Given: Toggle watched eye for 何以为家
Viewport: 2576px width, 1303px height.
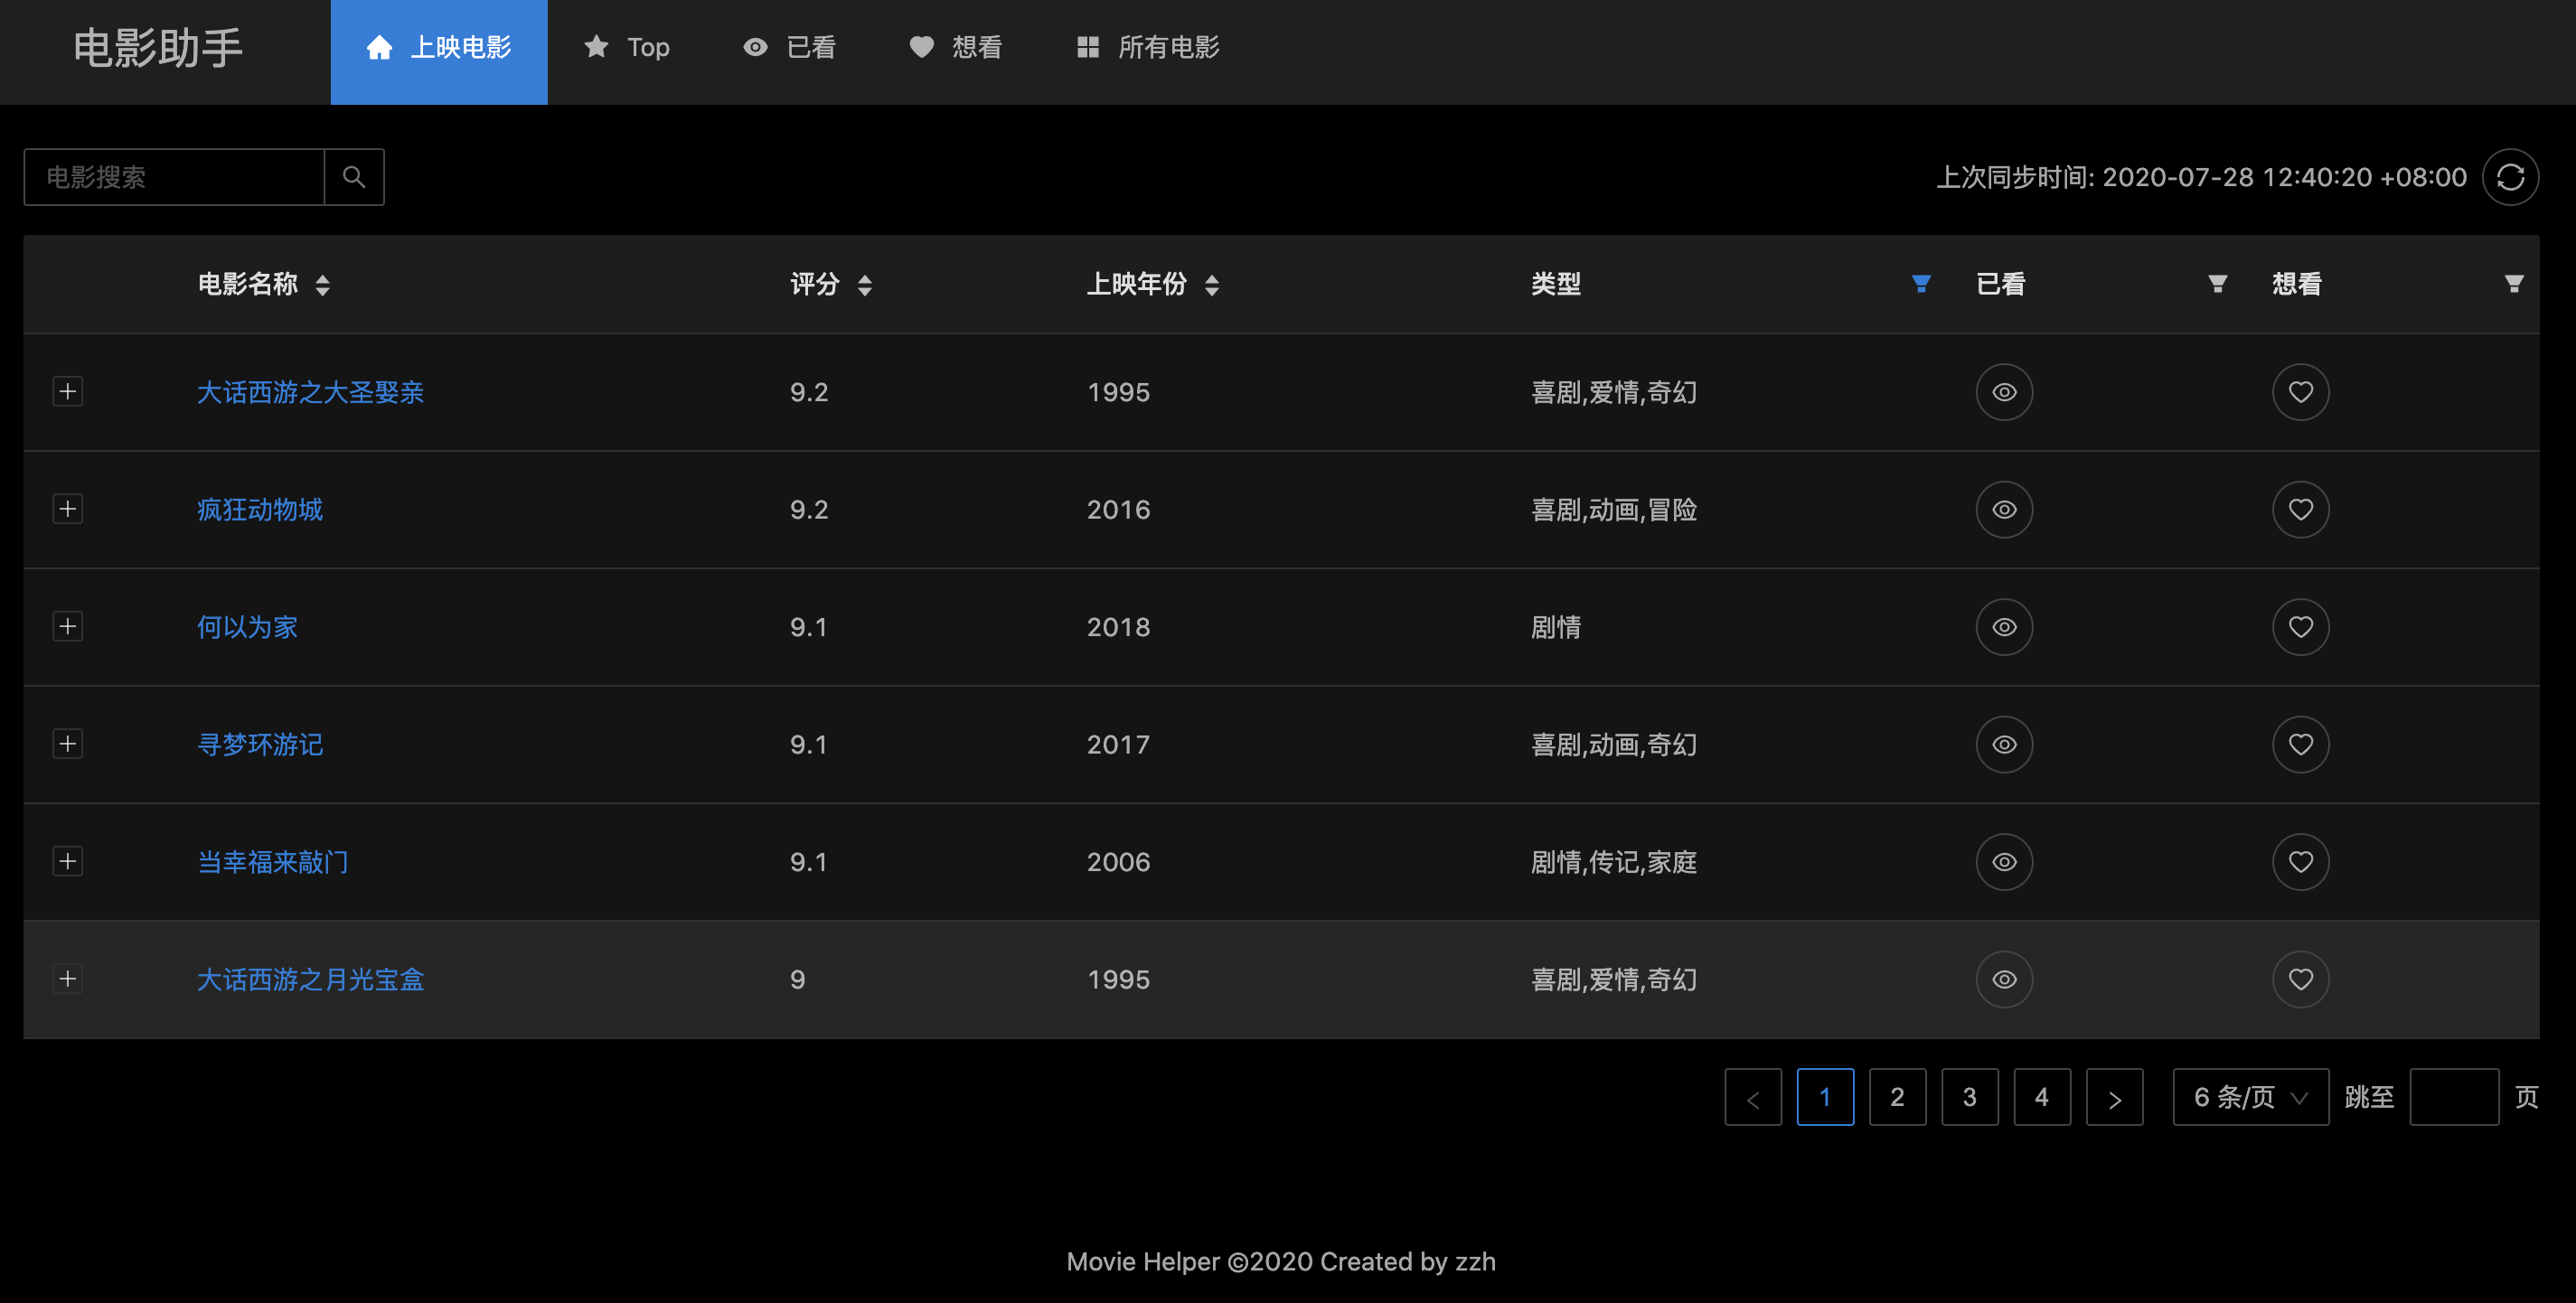Looking at the screenshot, I should point(2004,627).
